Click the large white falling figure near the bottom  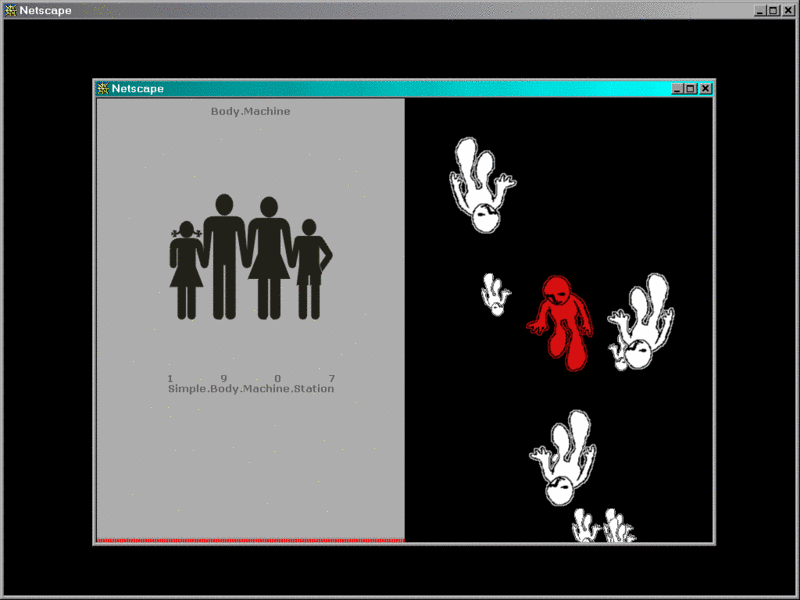pyautogui.click(x=563, y=458)
